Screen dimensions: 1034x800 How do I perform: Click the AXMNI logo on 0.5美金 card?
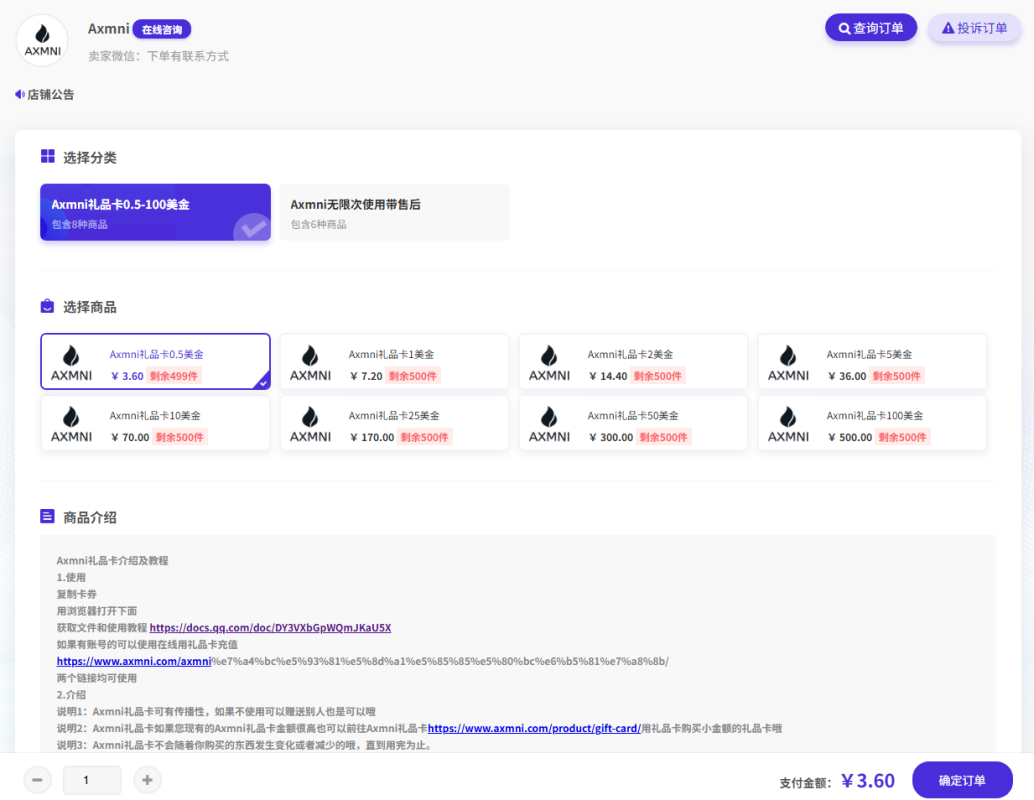(x=71, y=363)
